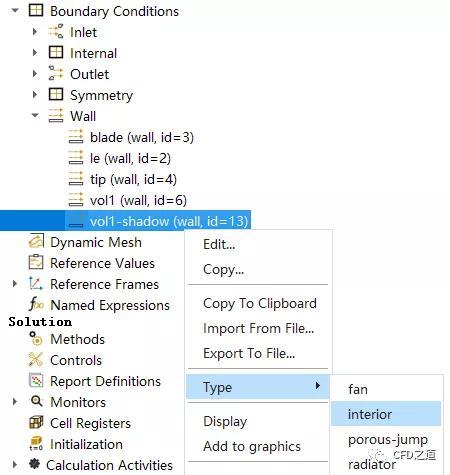Viewport: 450px width, 475px height.
Task: Select blade (wall, id=3) tree item
Action: tap(142, 137)
